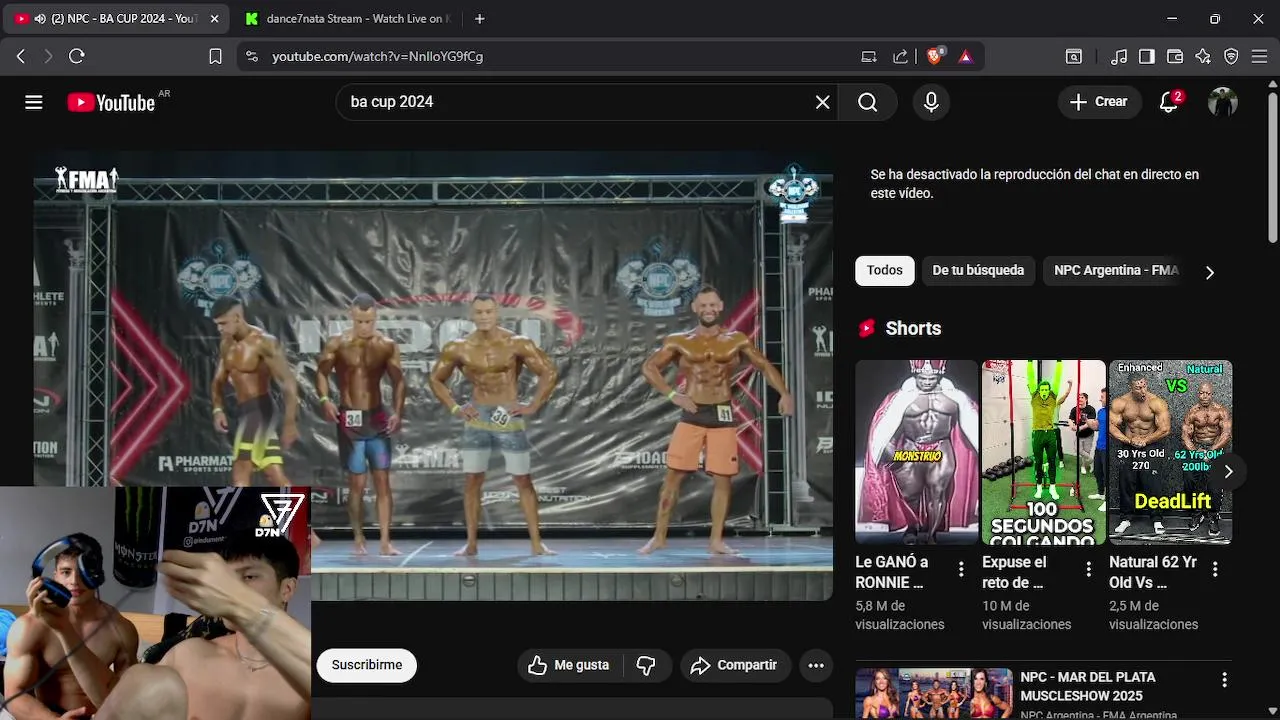The width and height of the screenshot is (1280, 720).
Task: Bookmark this page in Brave
Action: click(x=215, y=57)
